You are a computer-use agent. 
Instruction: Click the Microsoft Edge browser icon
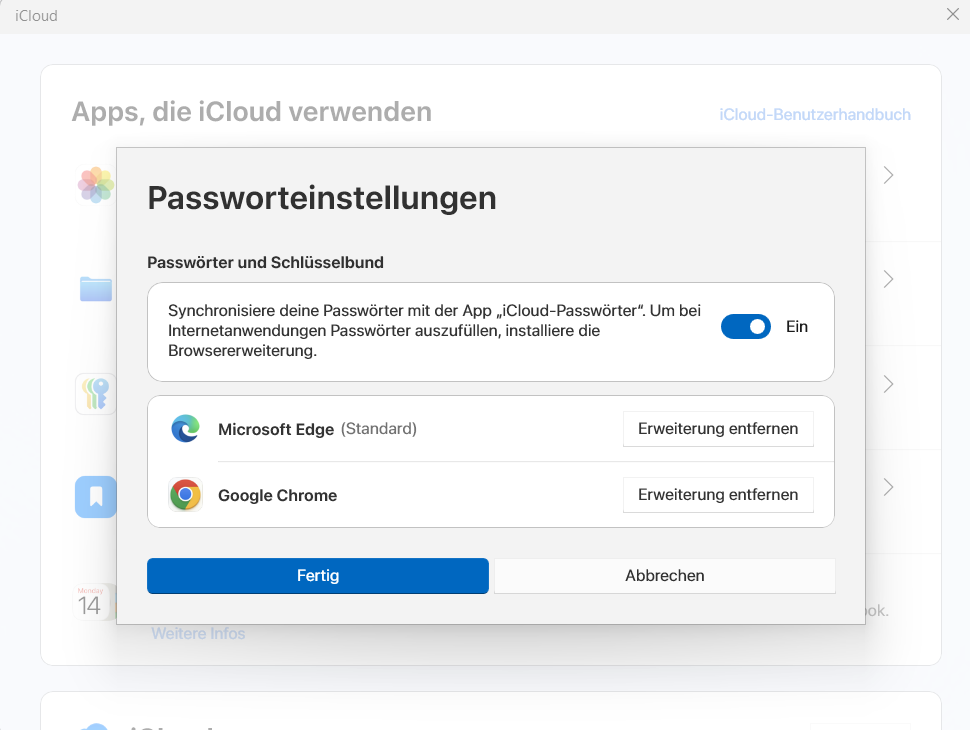click(185, 429)
